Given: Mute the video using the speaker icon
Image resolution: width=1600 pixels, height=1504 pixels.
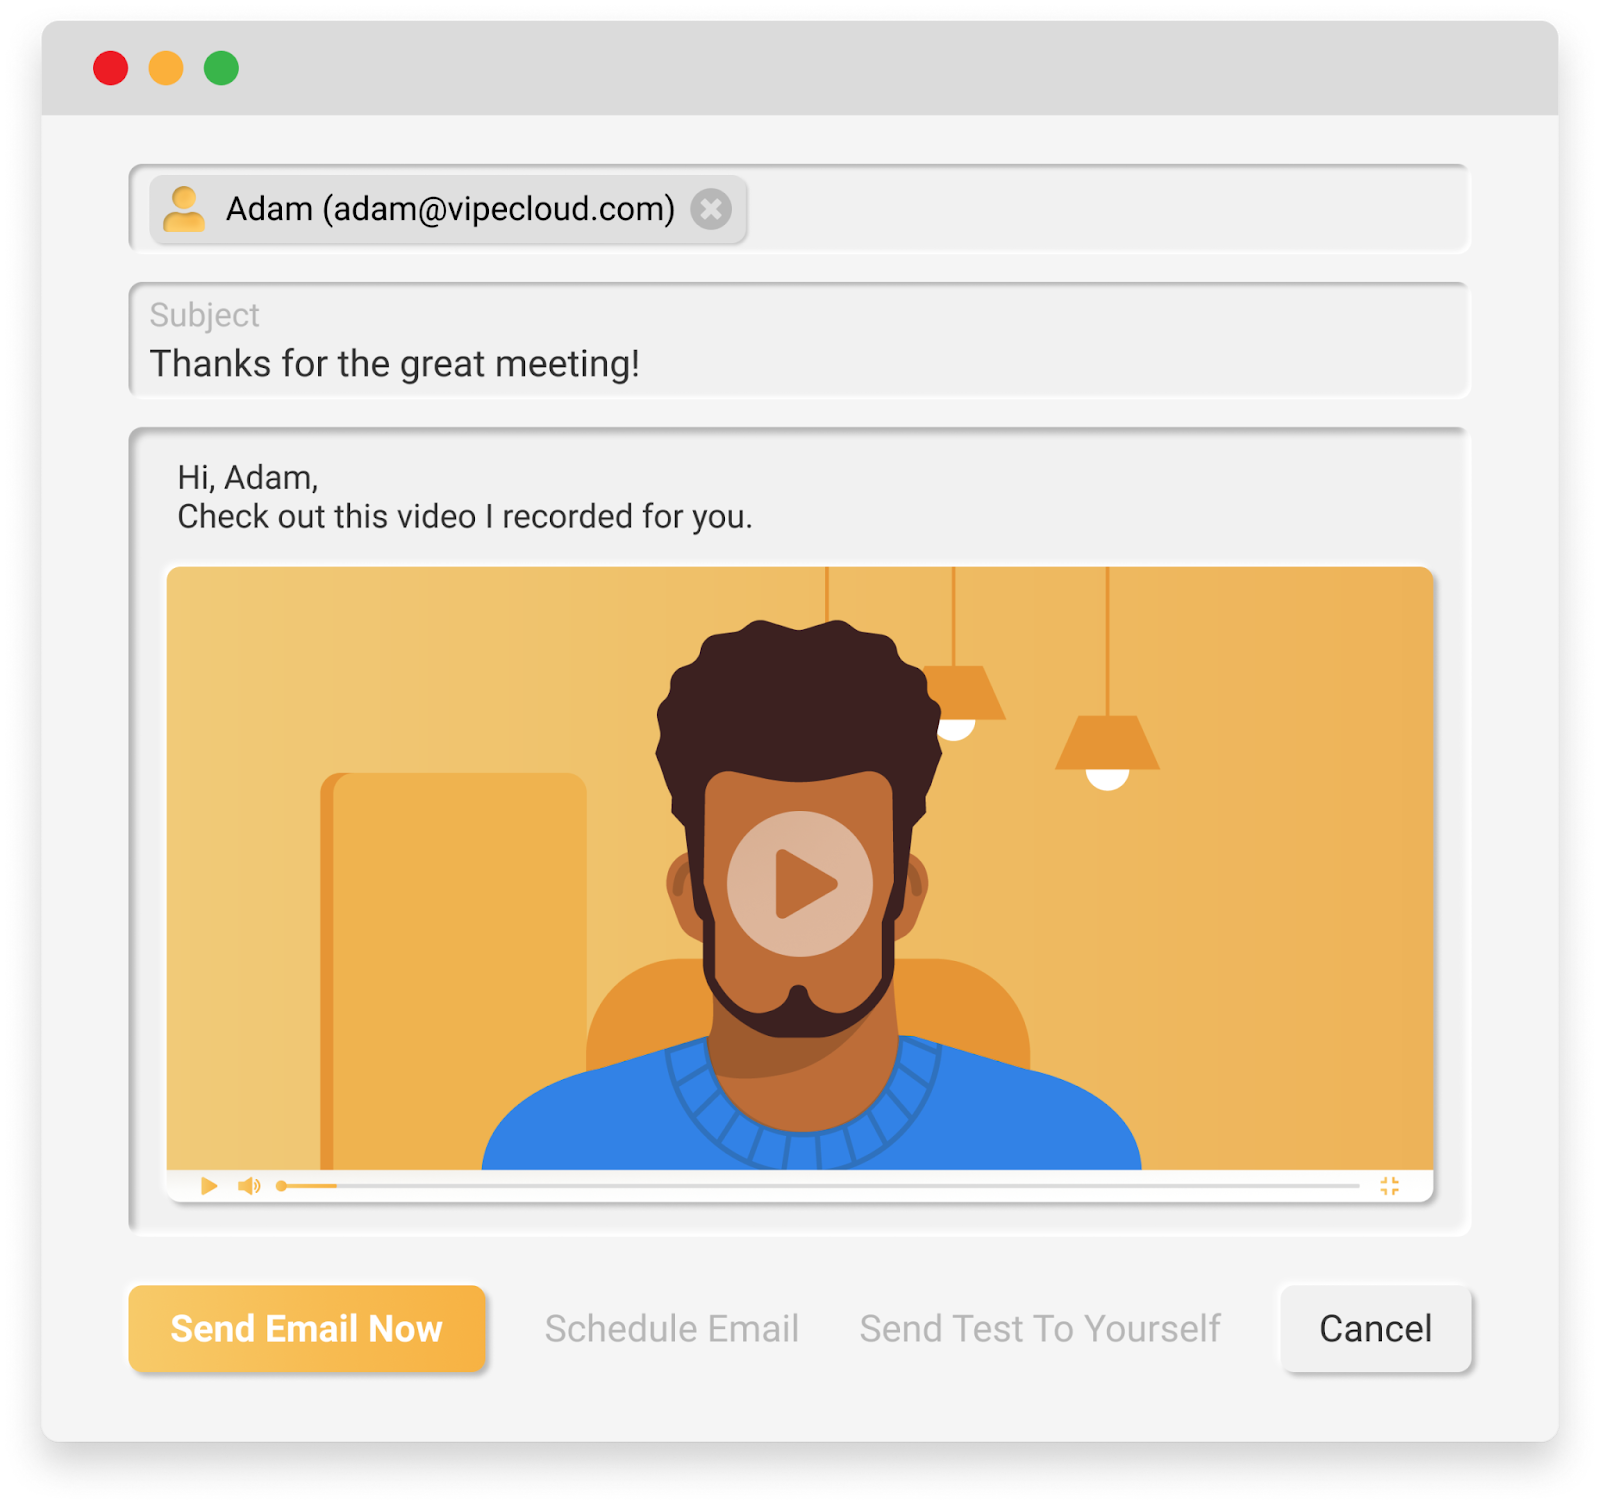Looking at the screenshot, I should (x=249, y=1186).
